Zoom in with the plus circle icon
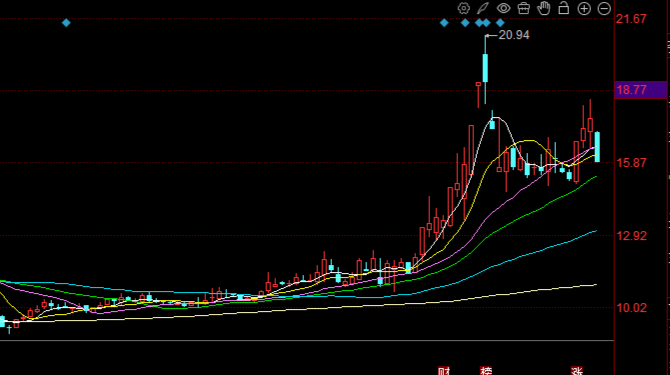This screenshot has width=670, height=375. (584, 9)
